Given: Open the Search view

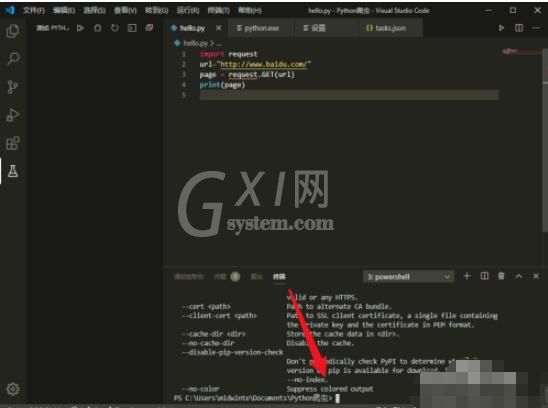Looking at the screenshot, I should (x=13, y=58).
